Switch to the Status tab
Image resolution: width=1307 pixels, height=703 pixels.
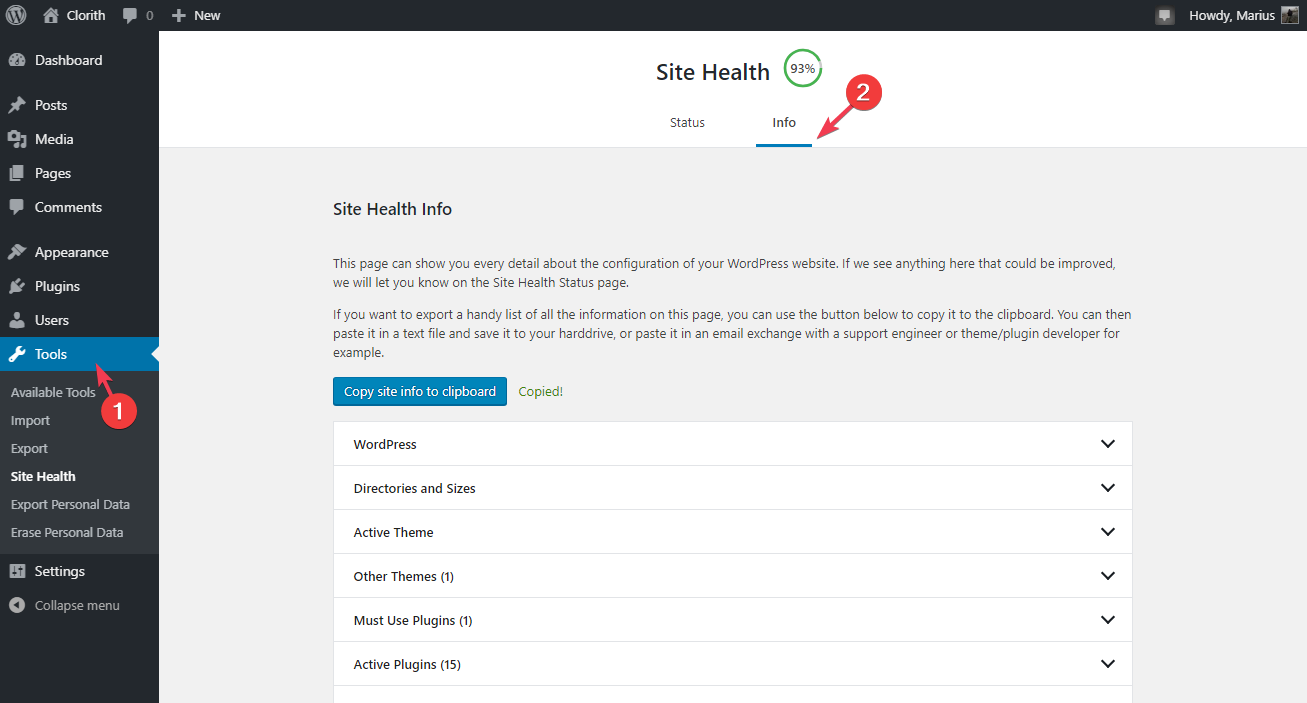[687, 122]
